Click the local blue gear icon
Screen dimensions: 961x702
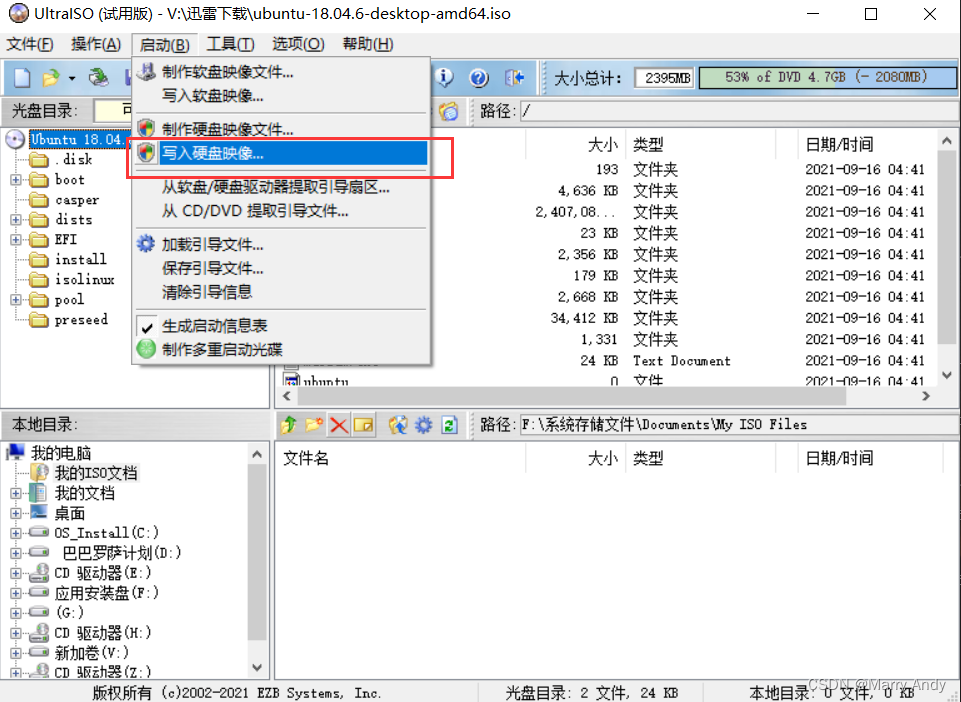click(424, 424)
